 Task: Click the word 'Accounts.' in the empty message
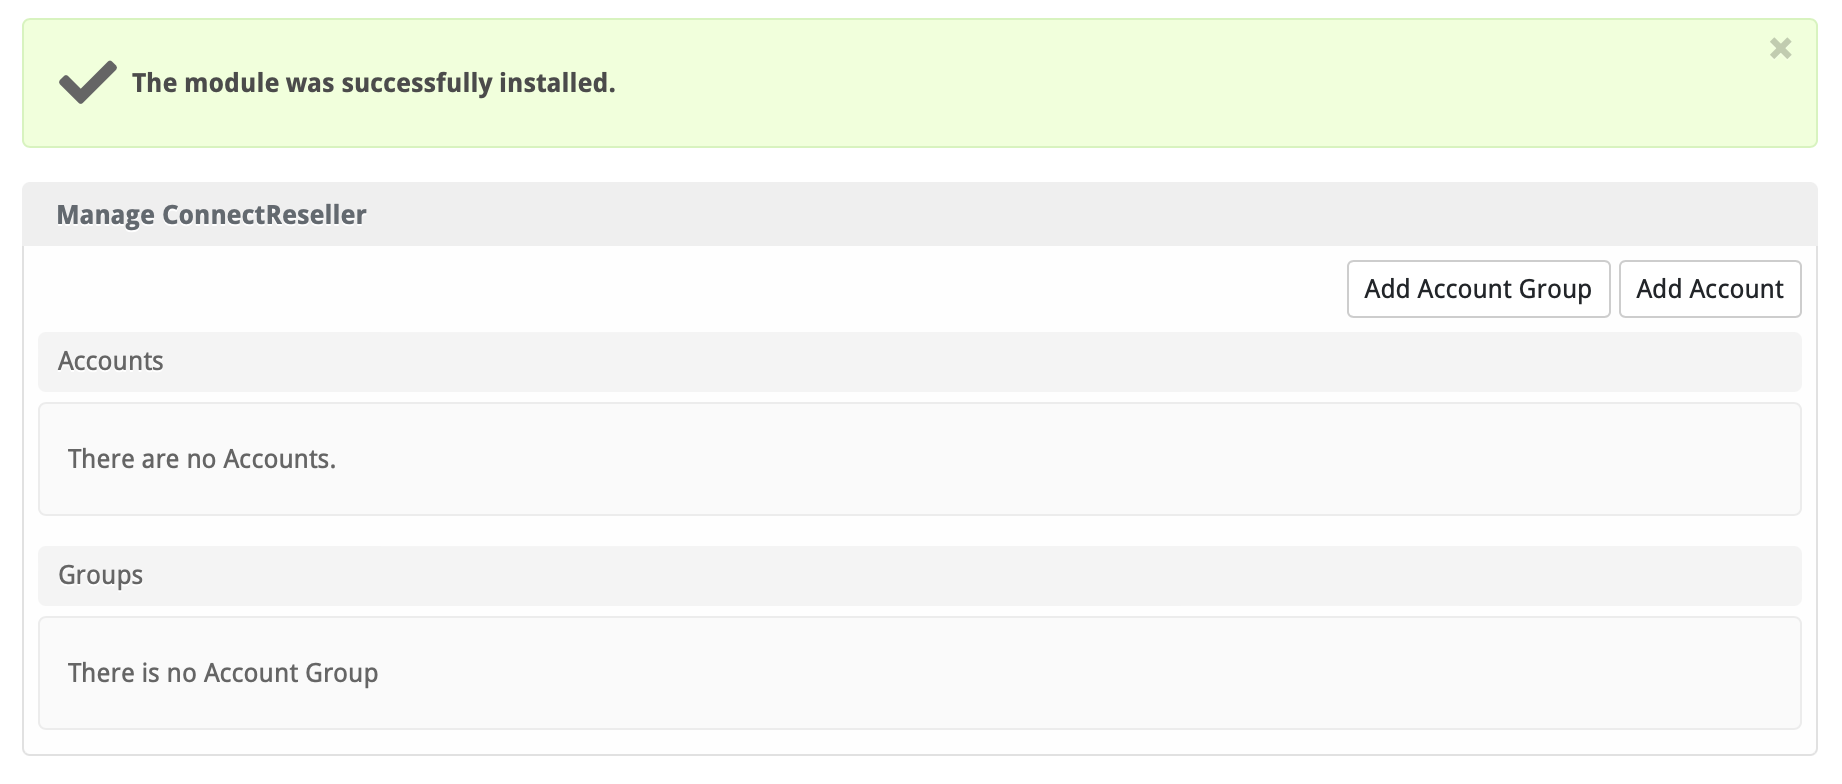[x=279, y=459]
